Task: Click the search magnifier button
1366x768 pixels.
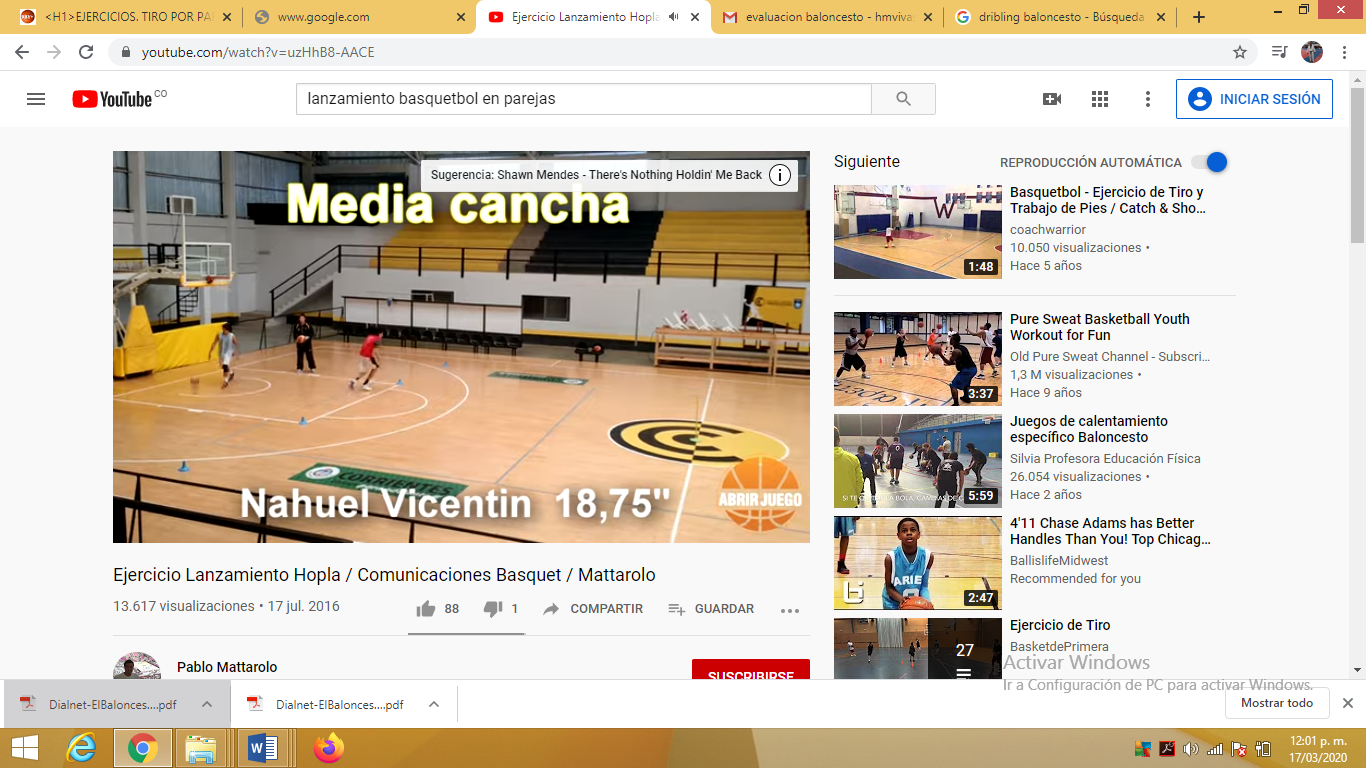Action: 903,99
